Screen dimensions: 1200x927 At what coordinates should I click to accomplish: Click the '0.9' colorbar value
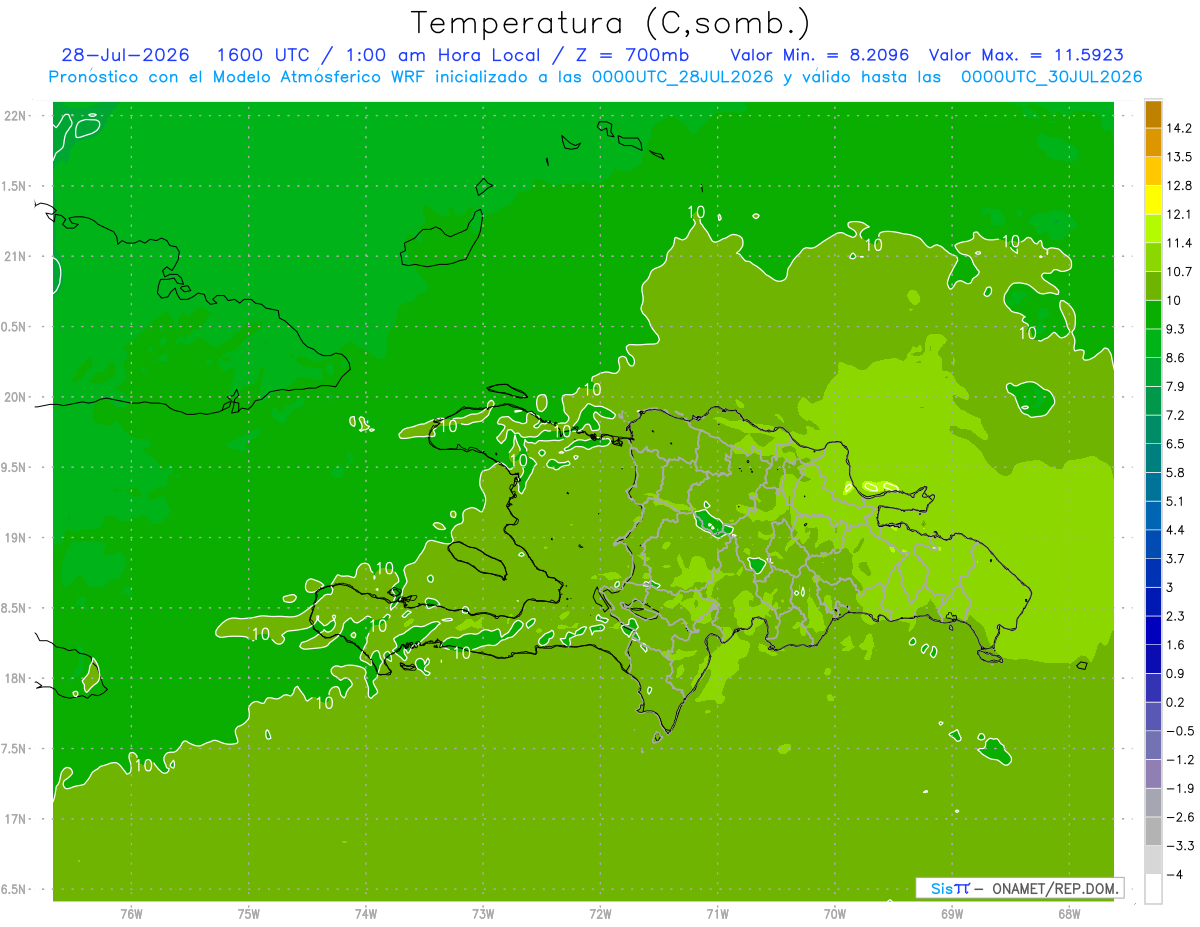pos(1174,673)
